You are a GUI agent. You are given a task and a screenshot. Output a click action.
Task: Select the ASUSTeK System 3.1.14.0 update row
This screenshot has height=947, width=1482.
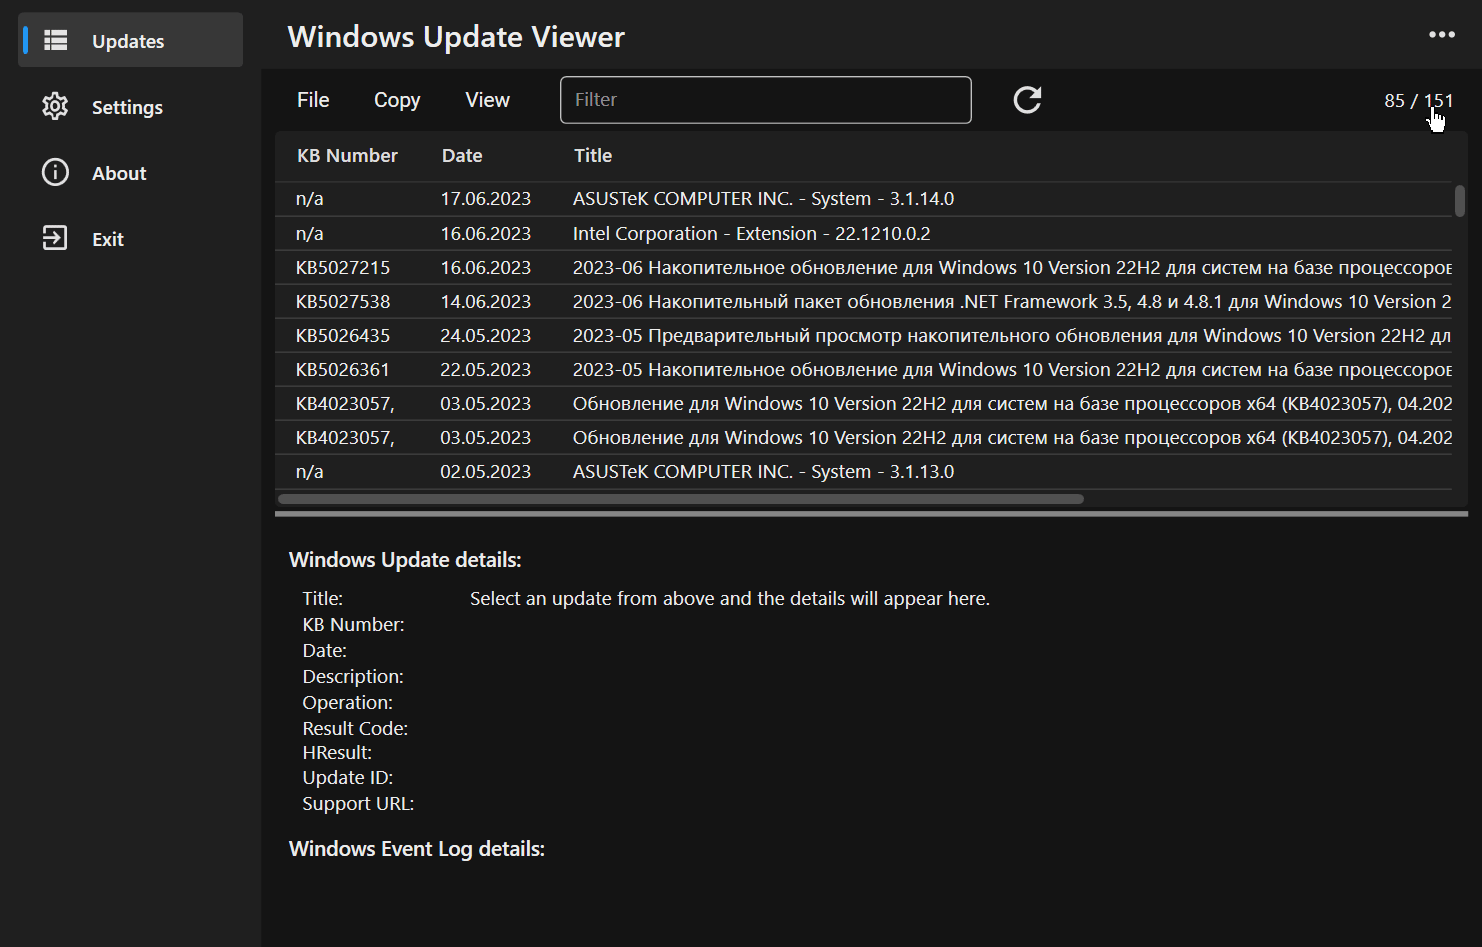pos(700,198)
